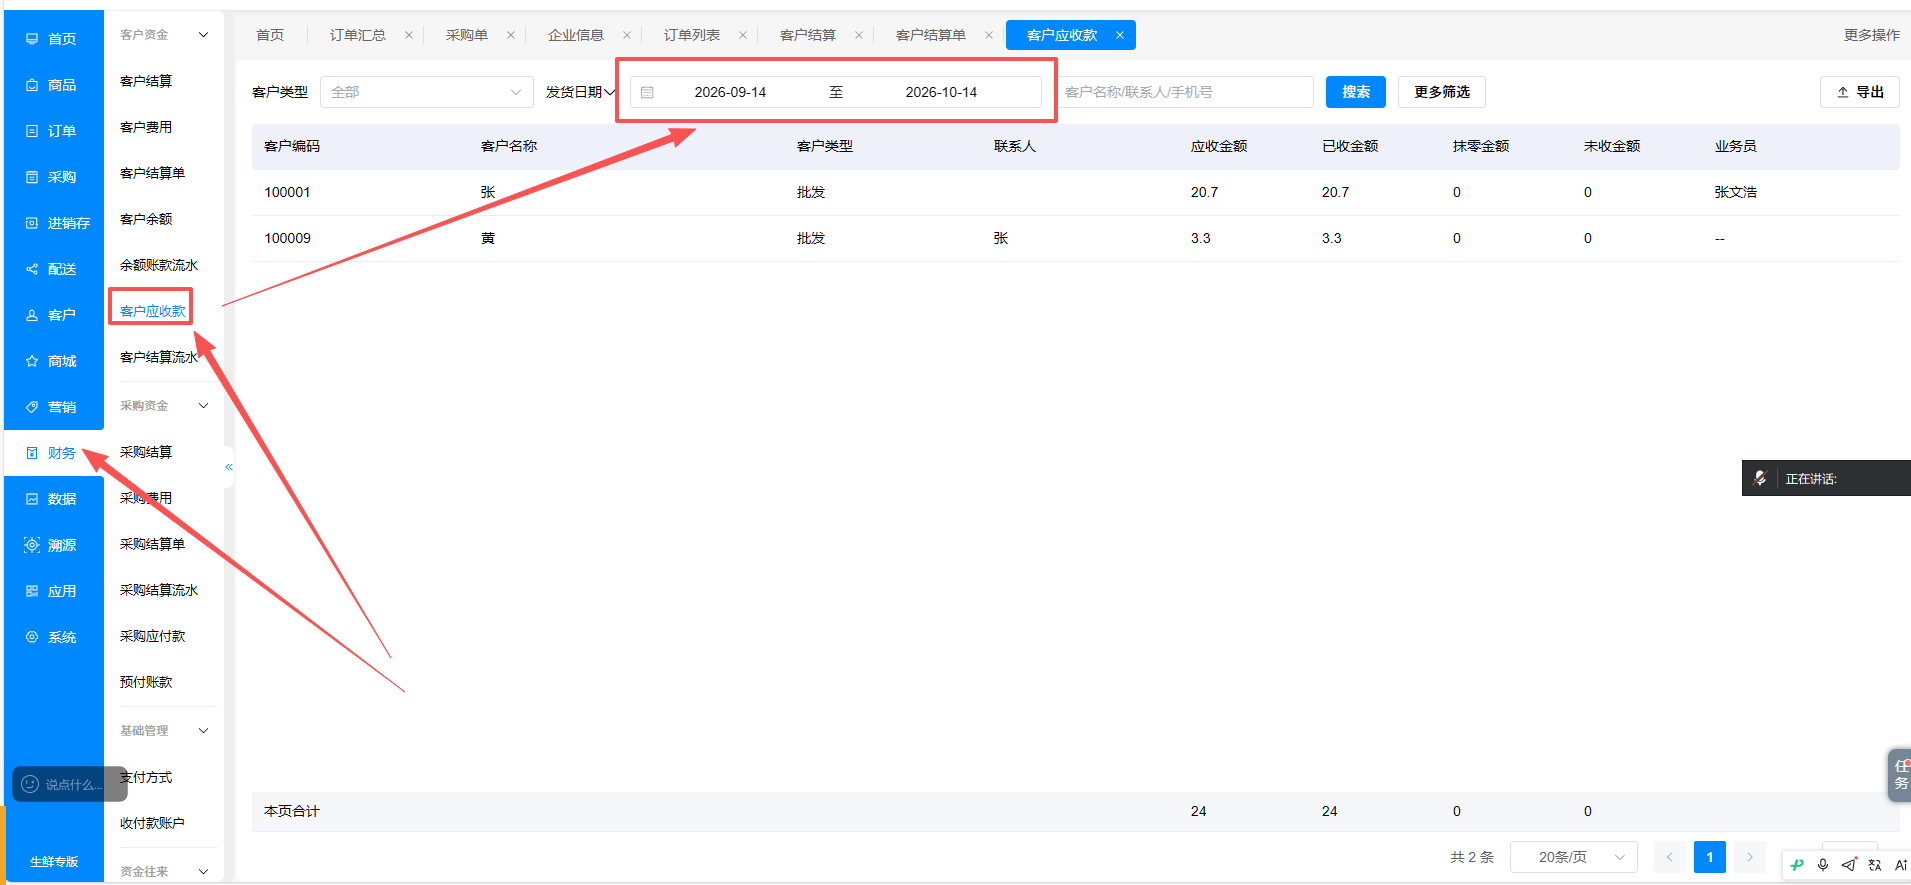1911x885 pixels.
Task: Click the calendar icon in date range
Action: click(647, 92)
